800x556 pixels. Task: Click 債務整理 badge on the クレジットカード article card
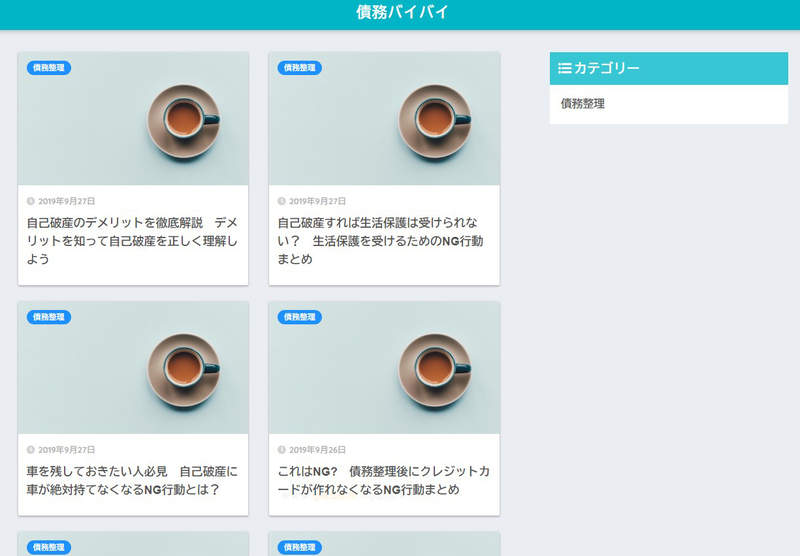coord(300,317)
